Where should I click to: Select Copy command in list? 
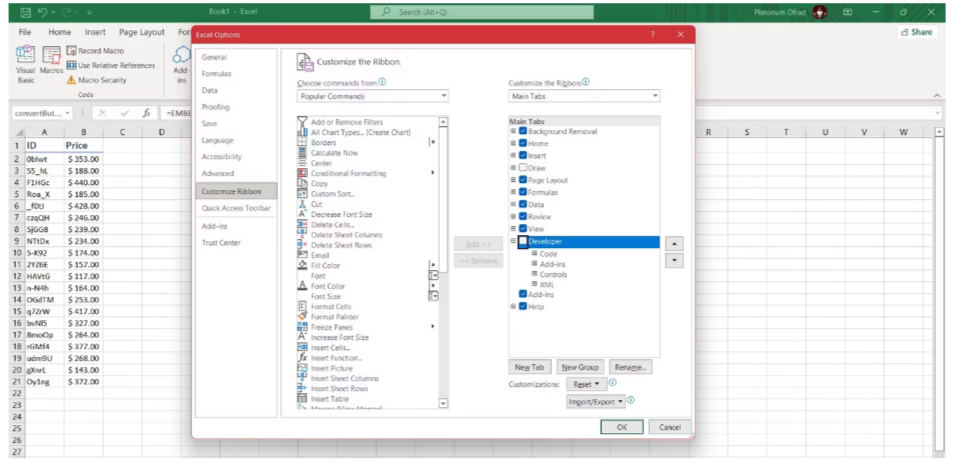[319, 183]
